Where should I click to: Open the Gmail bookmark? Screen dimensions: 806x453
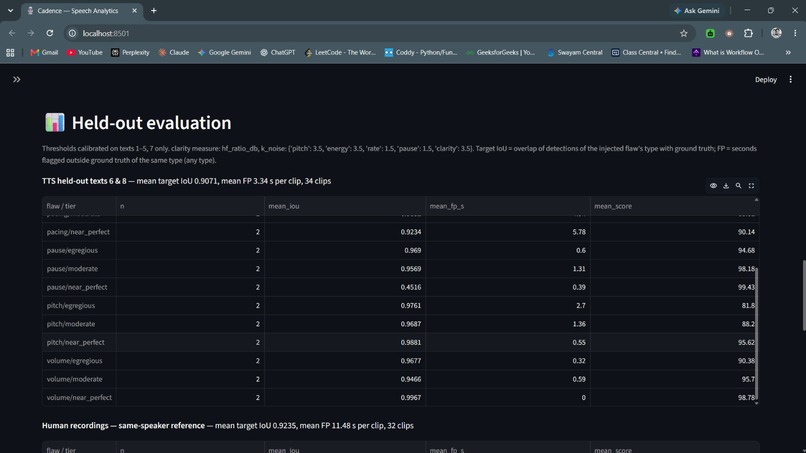point(44,52)
